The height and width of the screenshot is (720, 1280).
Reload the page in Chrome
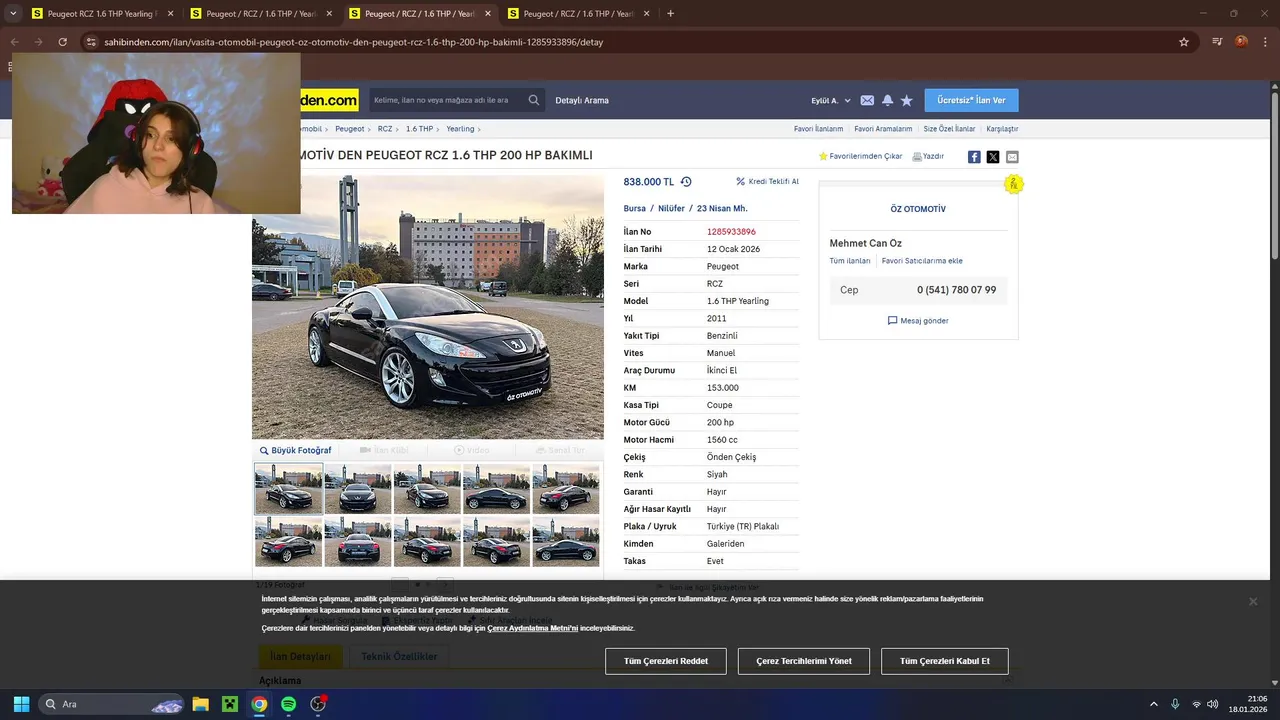pyautogui.click(x=62, y=42)
